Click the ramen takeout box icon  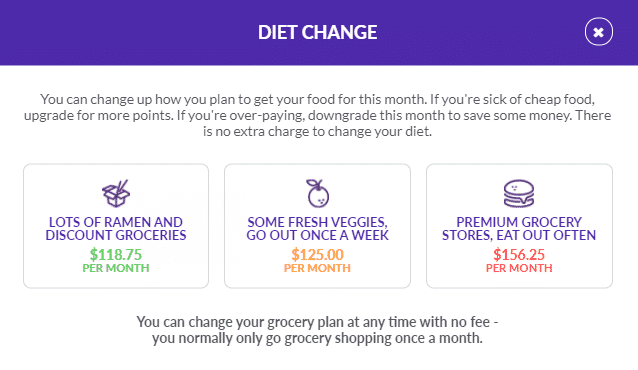[x=116, y=193]
